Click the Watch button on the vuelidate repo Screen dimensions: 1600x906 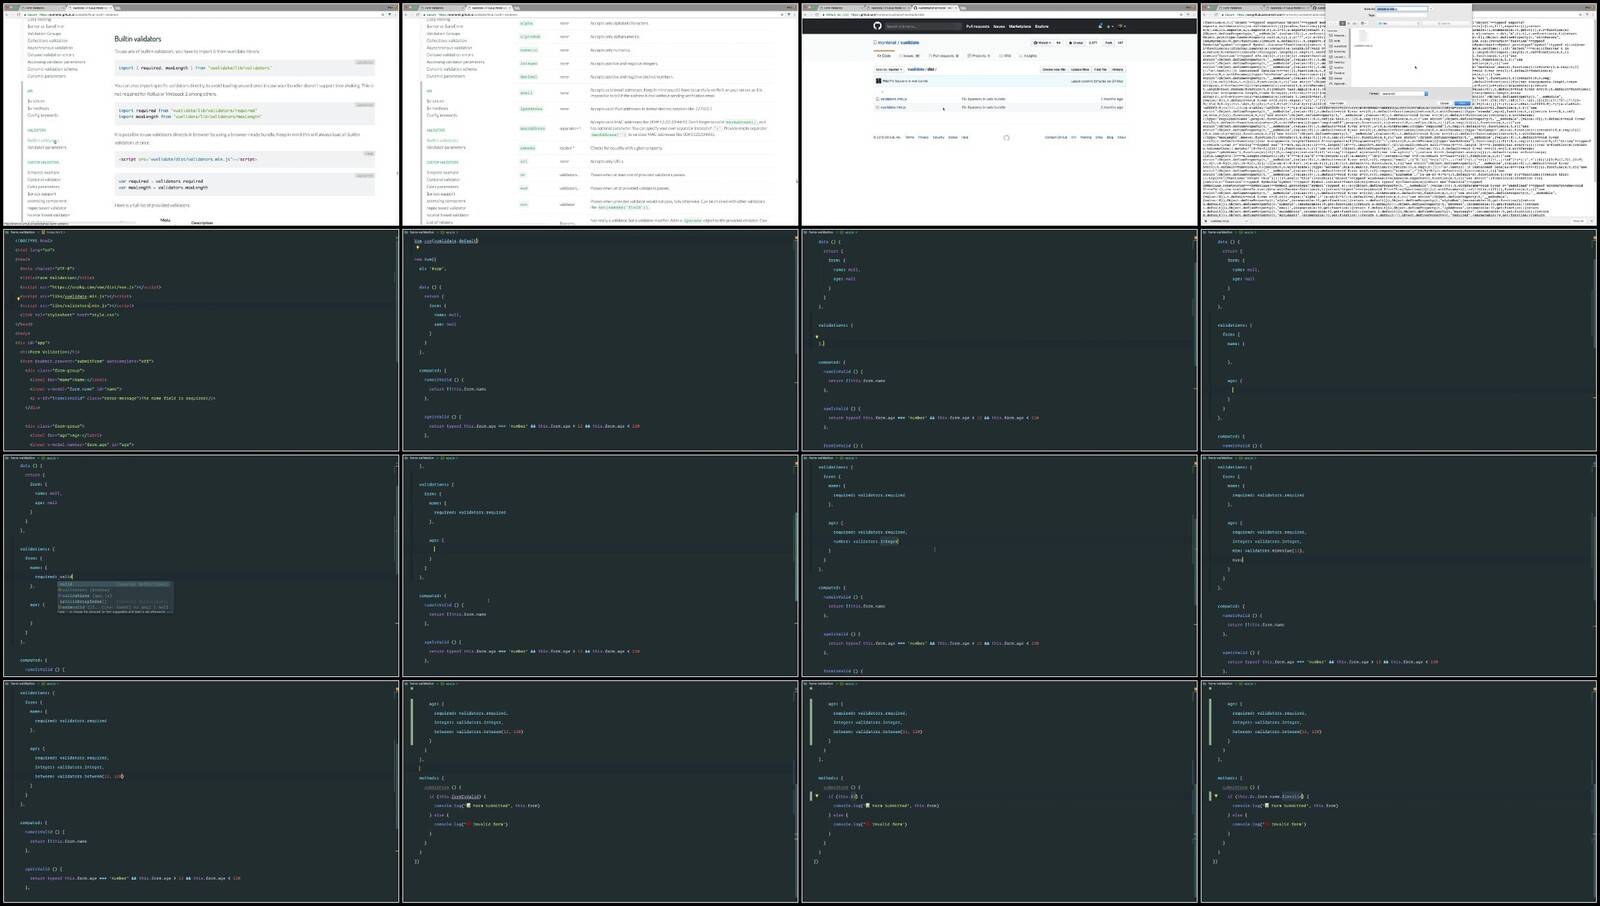(1042, 43)
